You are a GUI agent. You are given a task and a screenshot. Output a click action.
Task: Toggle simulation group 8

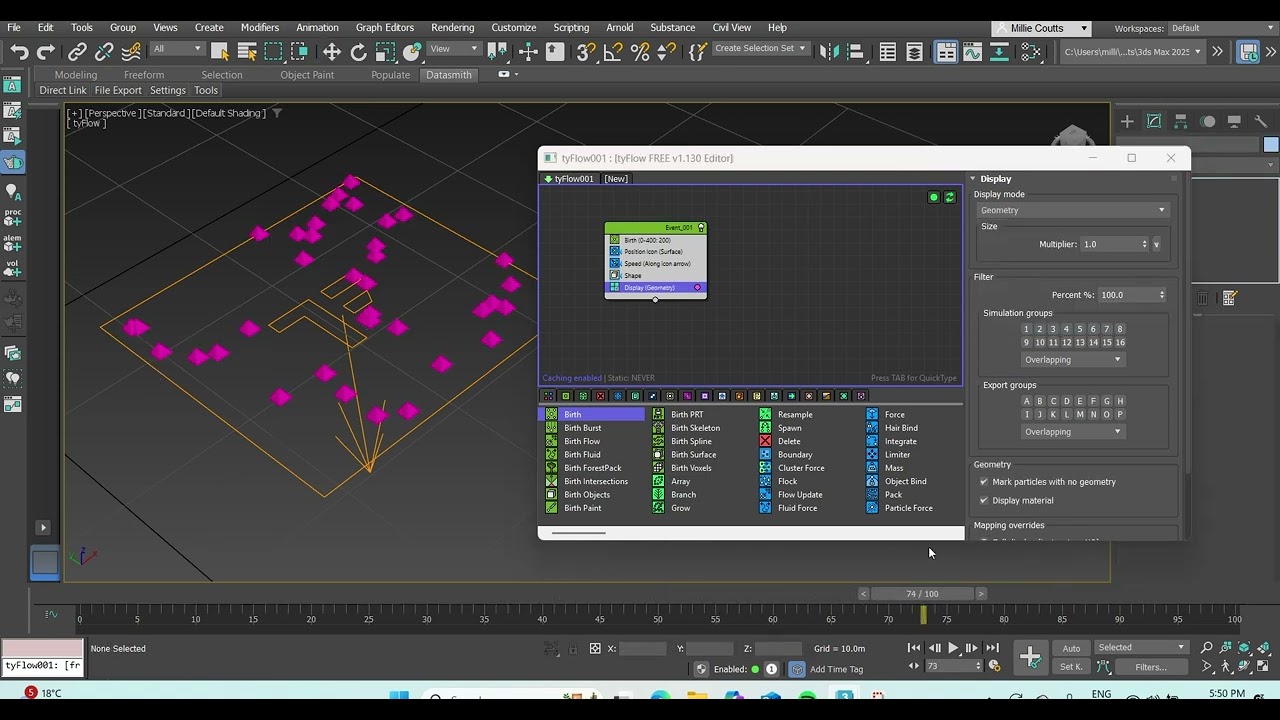(x=1120, y=329)
